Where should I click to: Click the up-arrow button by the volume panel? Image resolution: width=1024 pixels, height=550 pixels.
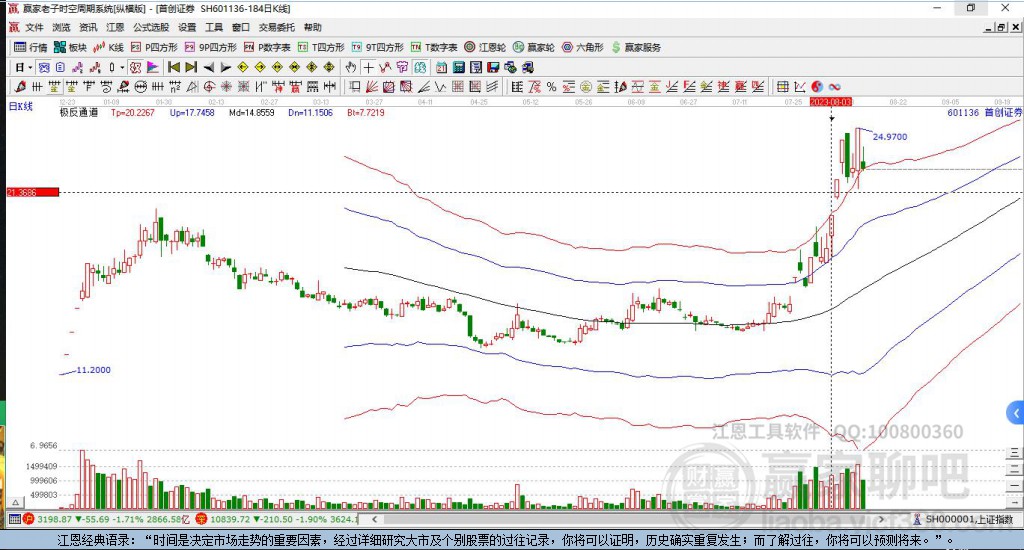(x=15, y=502)
